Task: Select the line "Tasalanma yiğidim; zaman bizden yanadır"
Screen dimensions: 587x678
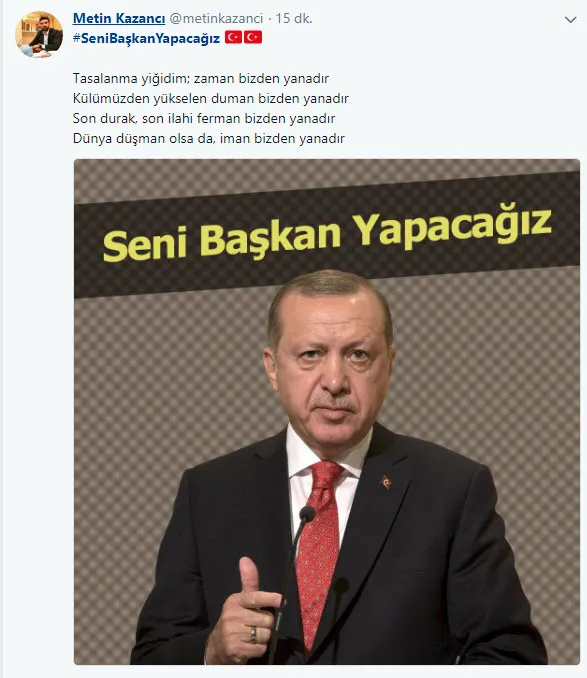Action: [201, 79]
